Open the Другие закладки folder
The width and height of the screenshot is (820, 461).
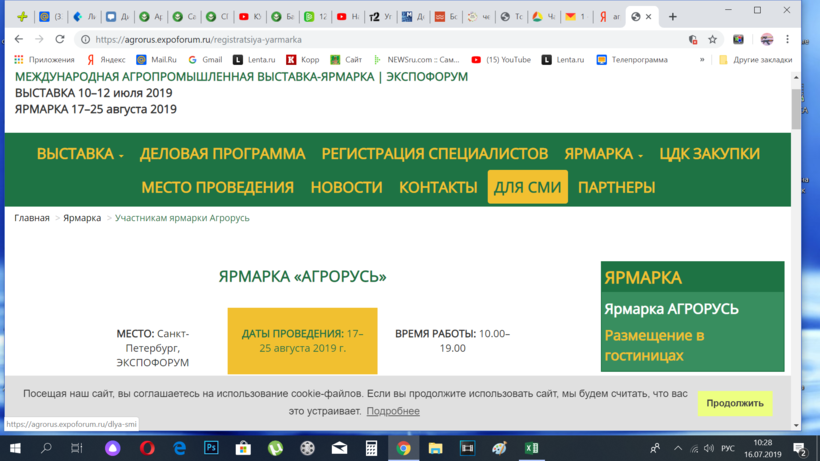coord(756,60)
